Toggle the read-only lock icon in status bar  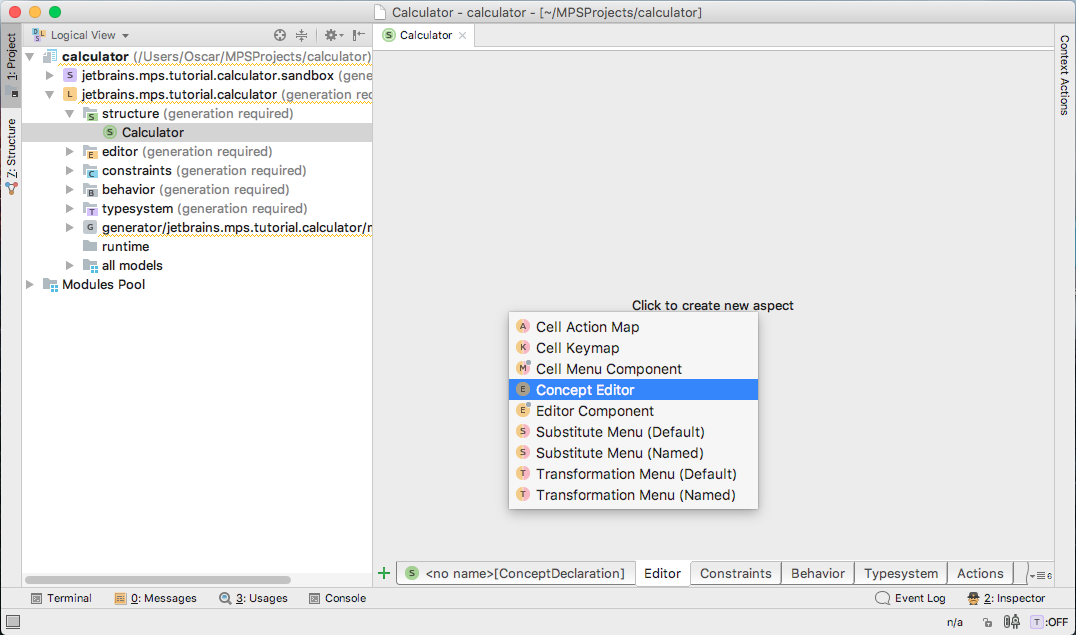click(x=987, y=622)
